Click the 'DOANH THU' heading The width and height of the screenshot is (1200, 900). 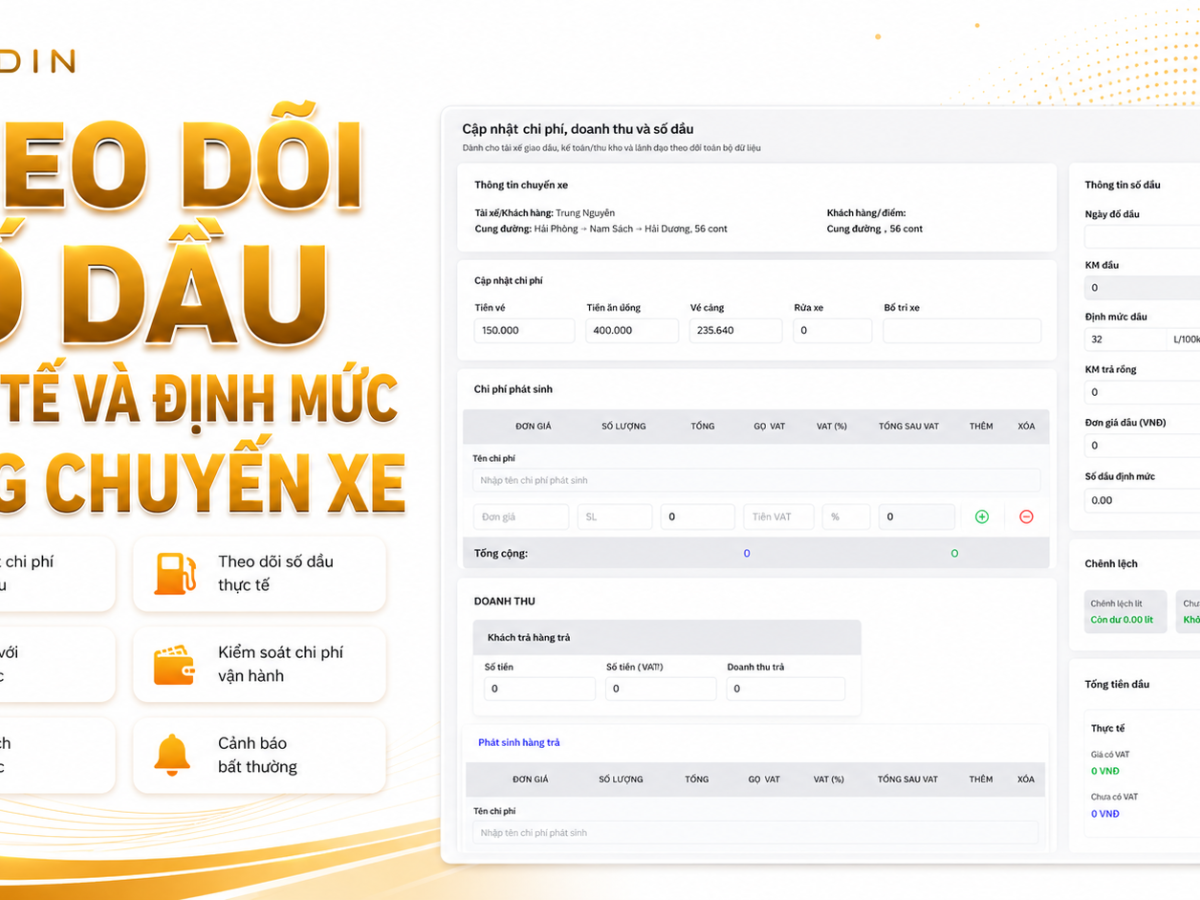point(504,601)
